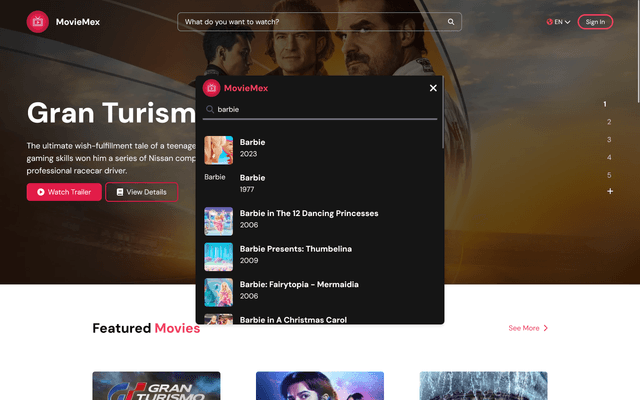Click the play icon in Watch Trailer
The width and height of the screenshot is (640, 400).
tap(41, 192)
